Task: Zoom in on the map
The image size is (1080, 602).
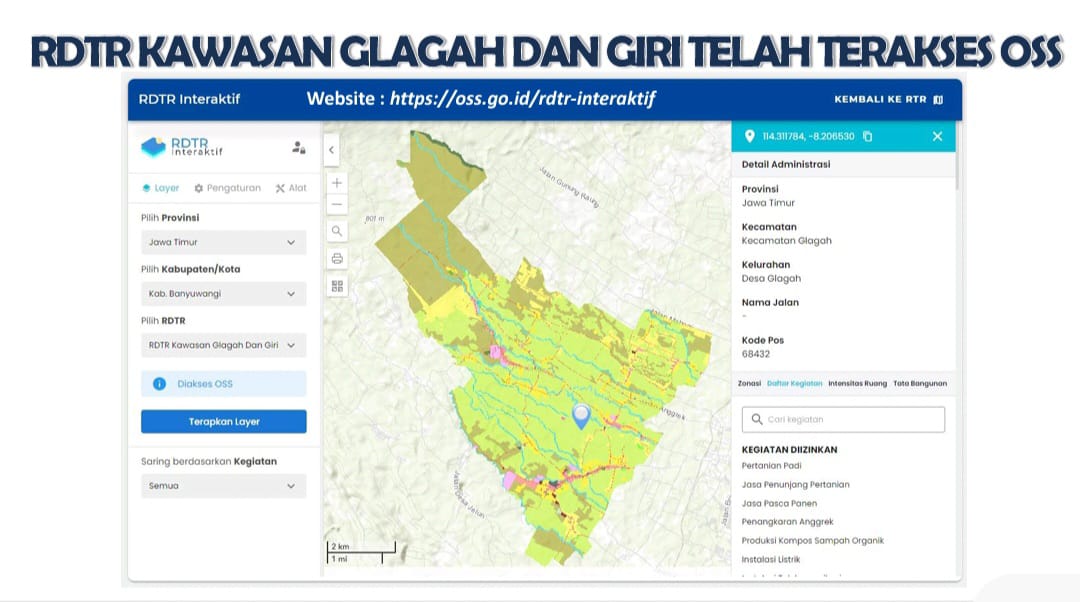Action: [337, 183]
